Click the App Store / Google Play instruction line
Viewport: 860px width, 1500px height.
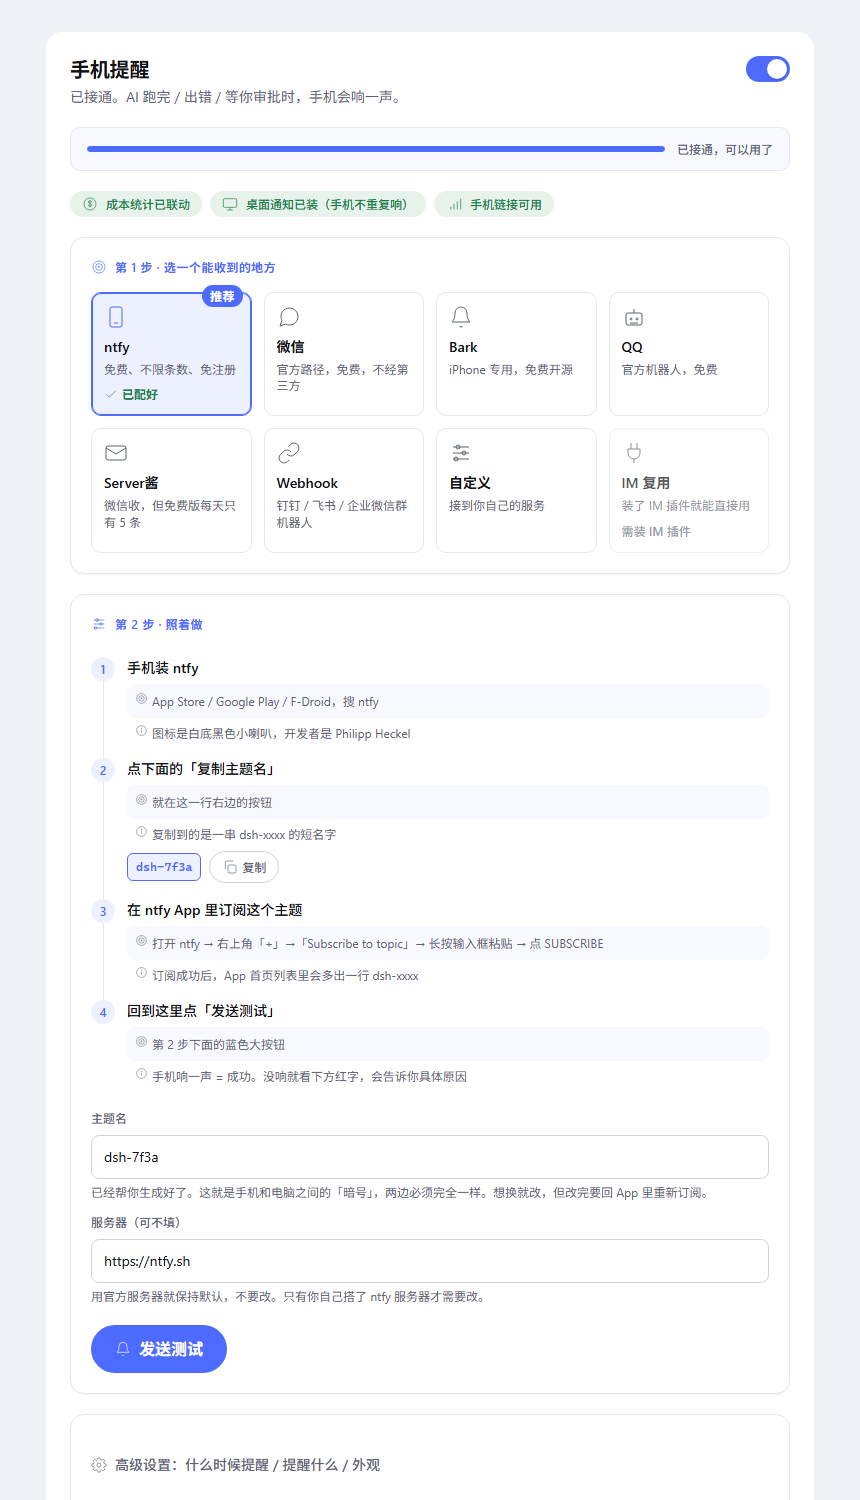[448, 701]
